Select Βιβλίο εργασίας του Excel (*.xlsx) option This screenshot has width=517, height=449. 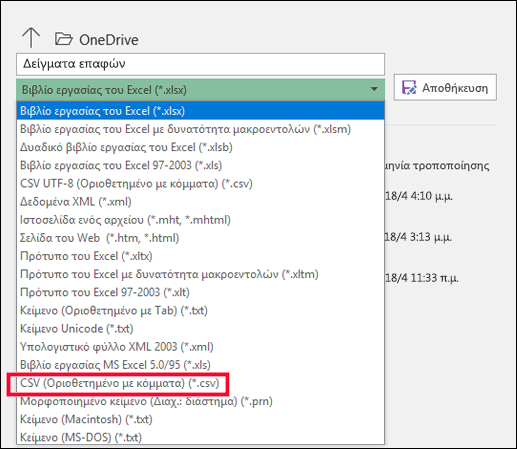[x=200, y=111]
